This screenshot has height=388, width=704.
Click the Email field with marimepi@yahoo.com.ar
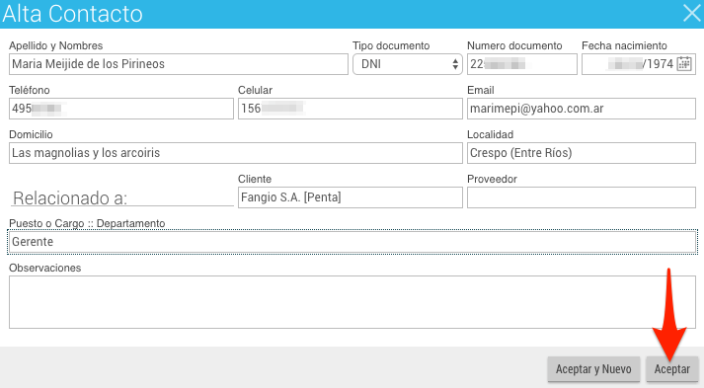coord(581,109)
